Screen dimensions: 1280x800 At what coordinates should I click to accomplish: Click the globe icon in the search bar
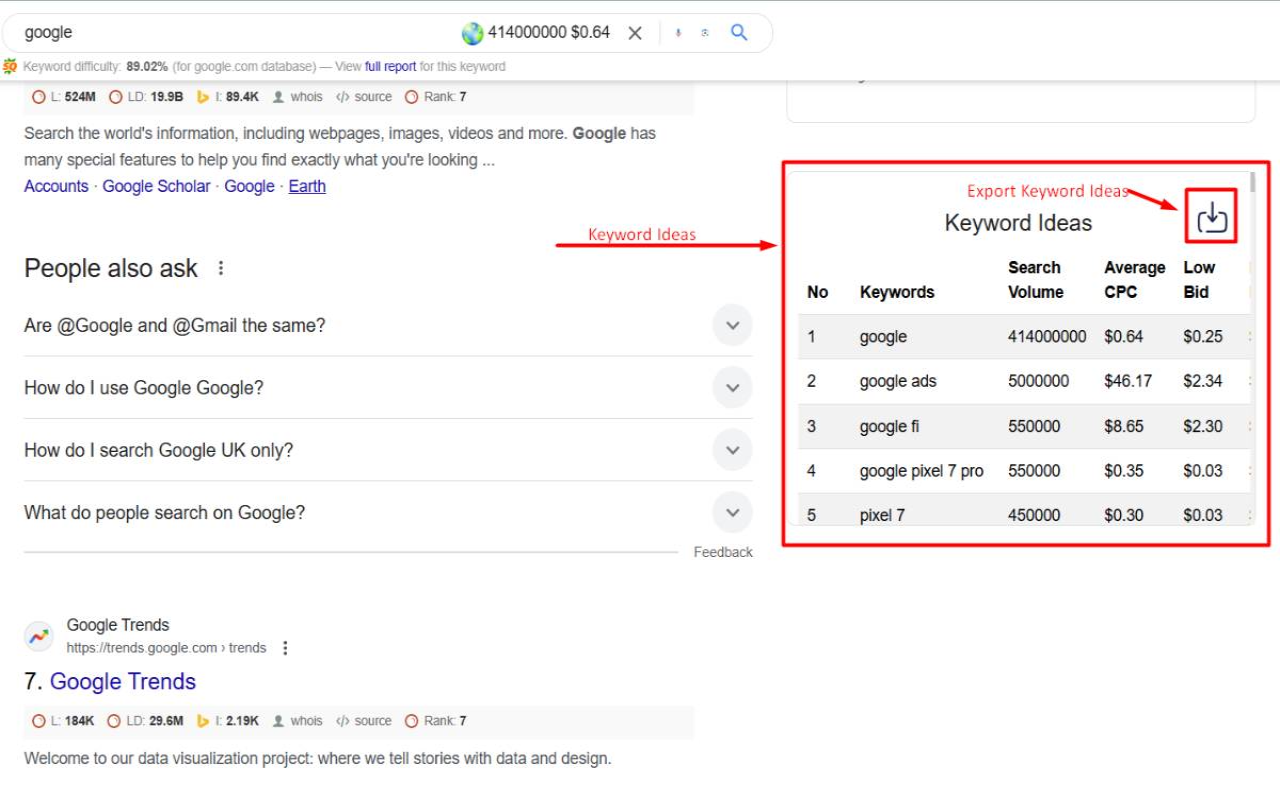click(x=472, y=33)
